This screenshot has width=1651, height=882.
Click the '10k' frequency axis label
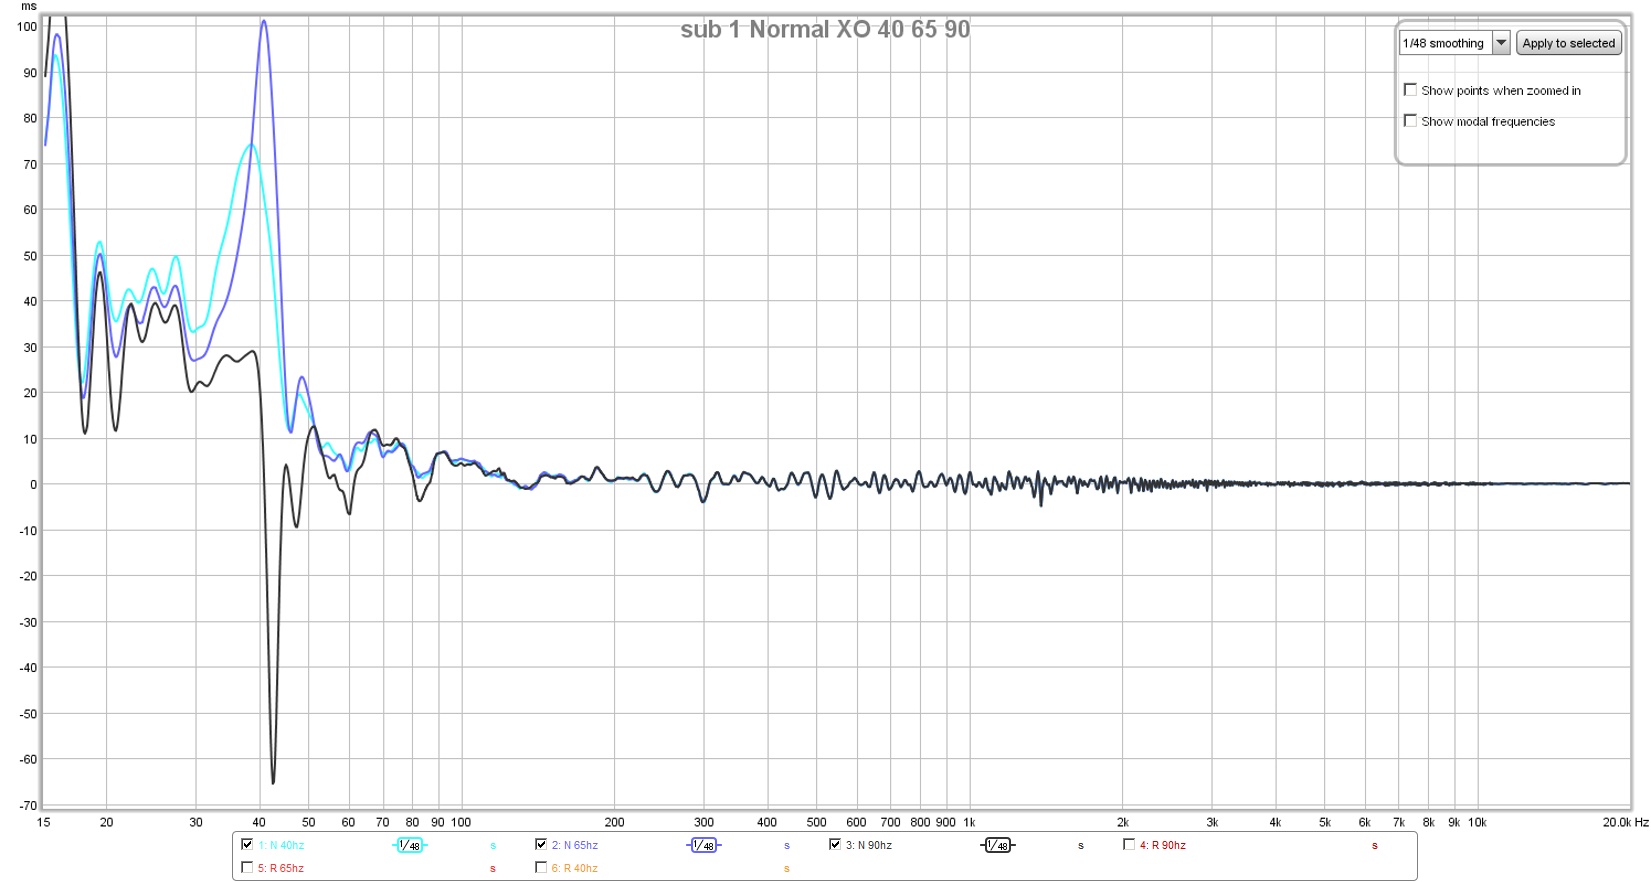[1477, 823]
